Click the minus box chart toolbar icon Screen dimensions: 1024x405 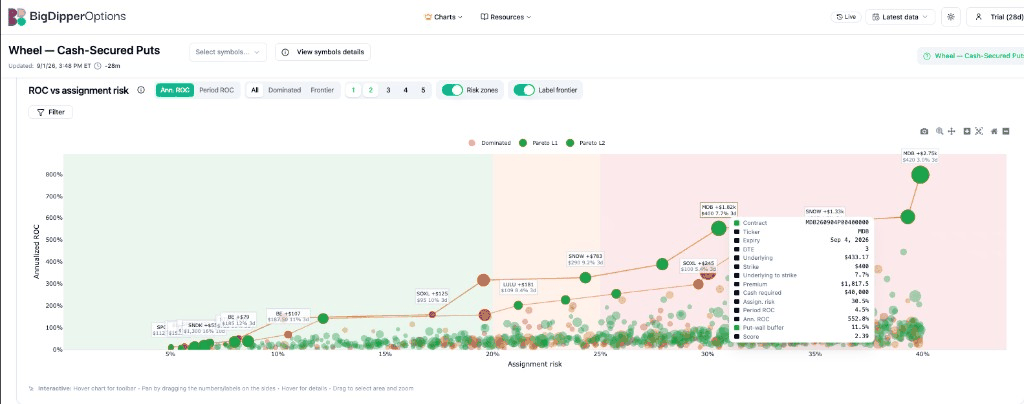tap(1006, 131)
